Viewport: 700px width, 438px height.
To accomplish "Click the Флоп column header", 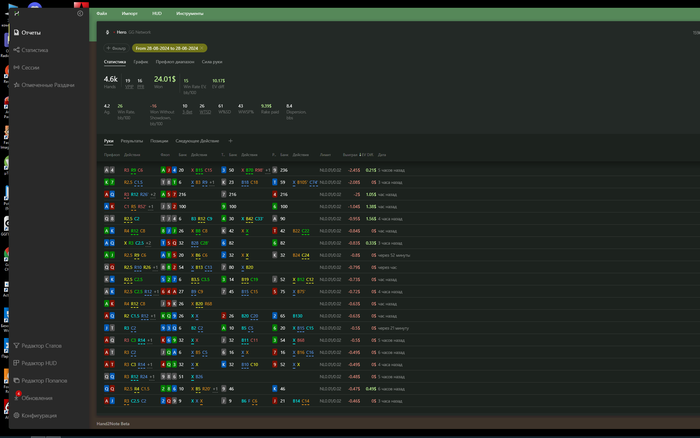I will click(x=165, y=155).
